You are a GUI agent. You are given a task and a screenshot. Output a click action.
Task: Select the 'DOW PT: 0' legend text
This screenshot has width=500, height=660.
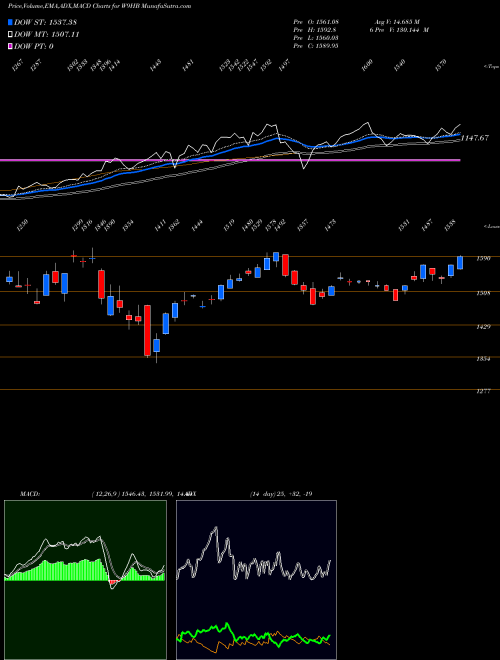coord(34,46)
